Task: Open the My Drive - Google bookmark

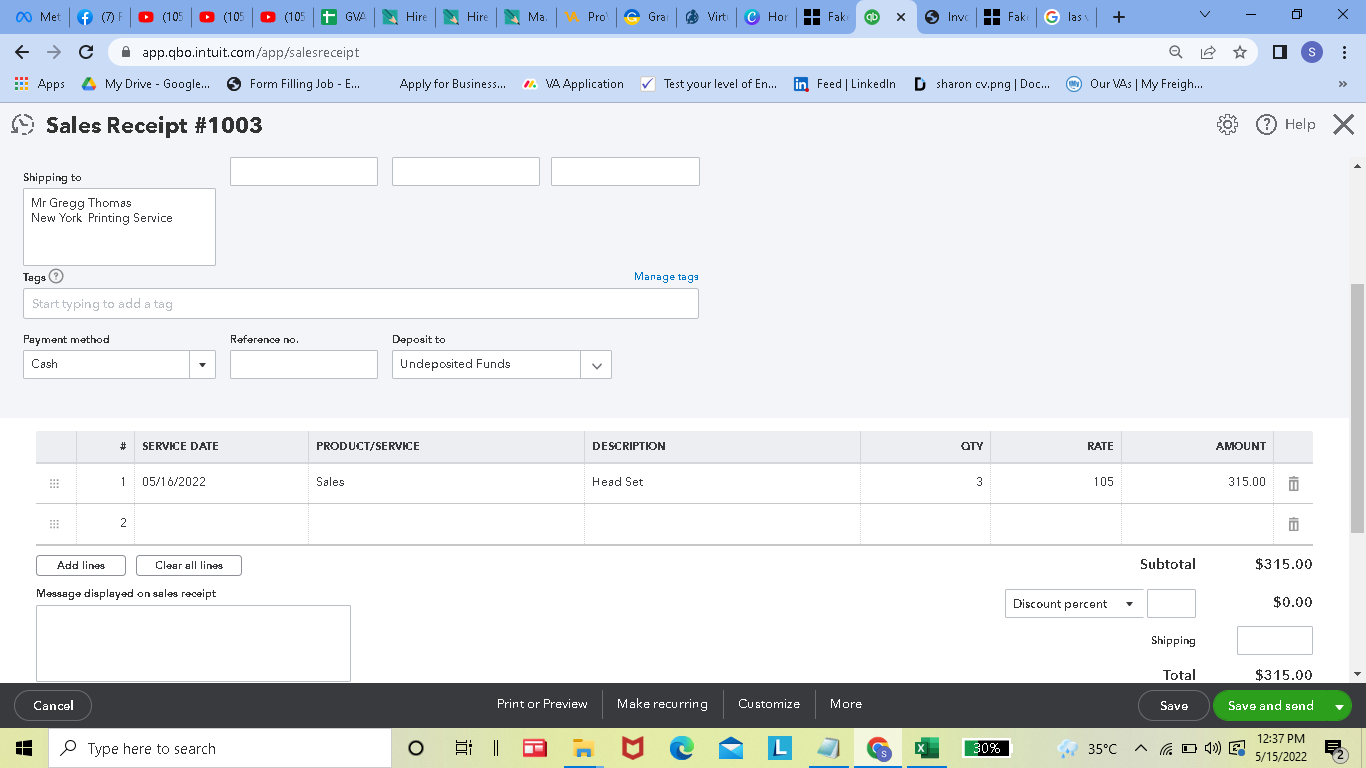Action: click(145, 84)
